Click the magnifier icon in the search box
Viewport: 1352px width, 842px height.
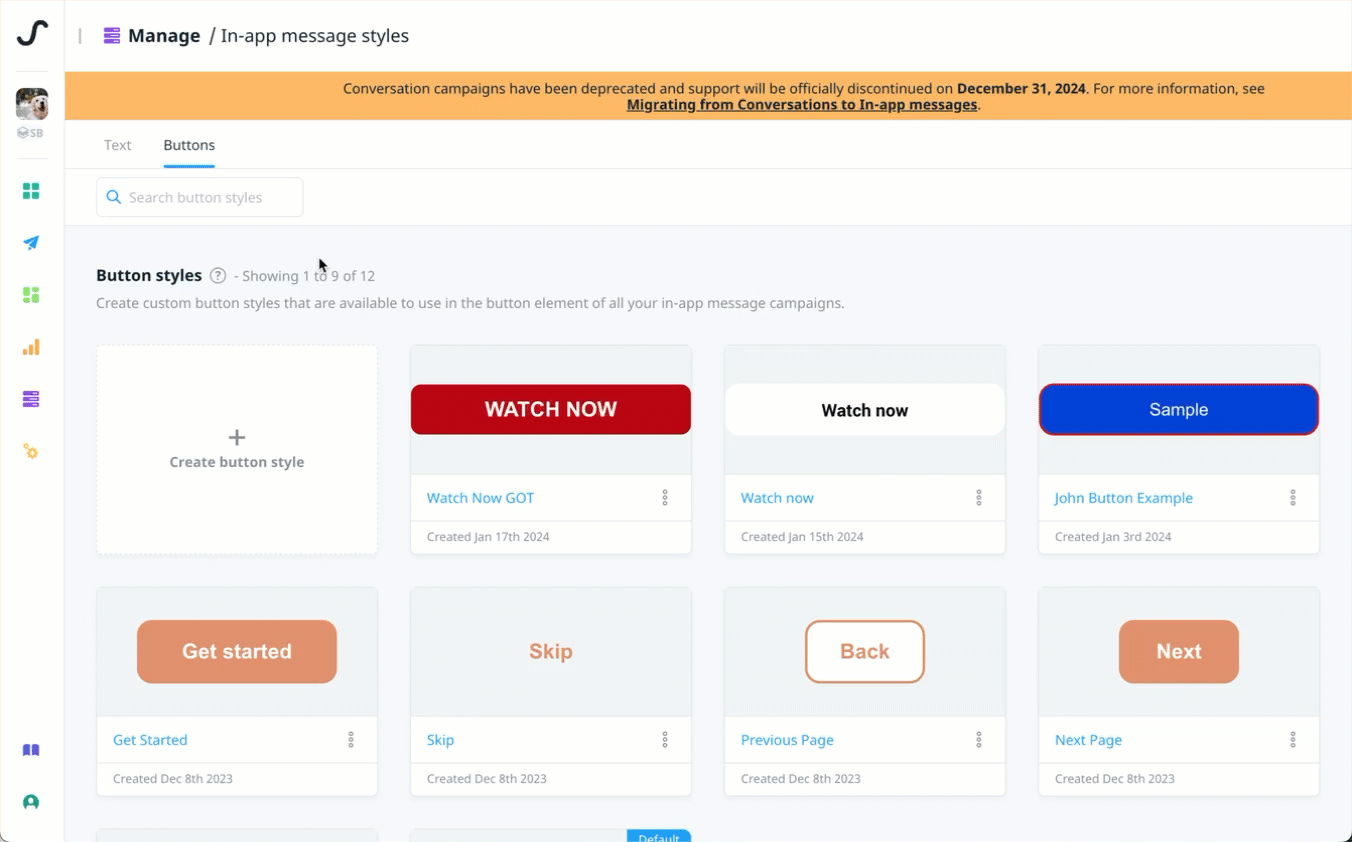click(114, 197)
